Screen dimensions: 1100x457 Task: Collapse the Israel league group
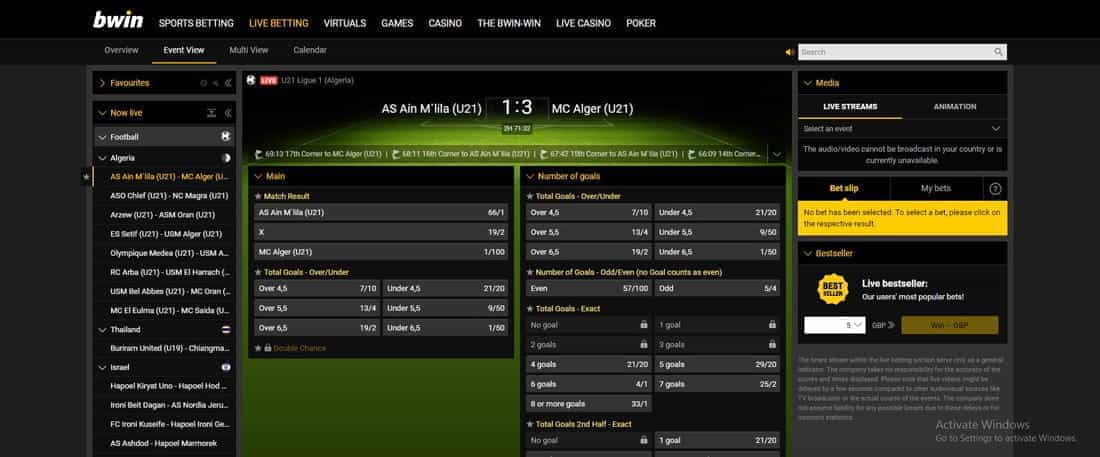(102, 367)
